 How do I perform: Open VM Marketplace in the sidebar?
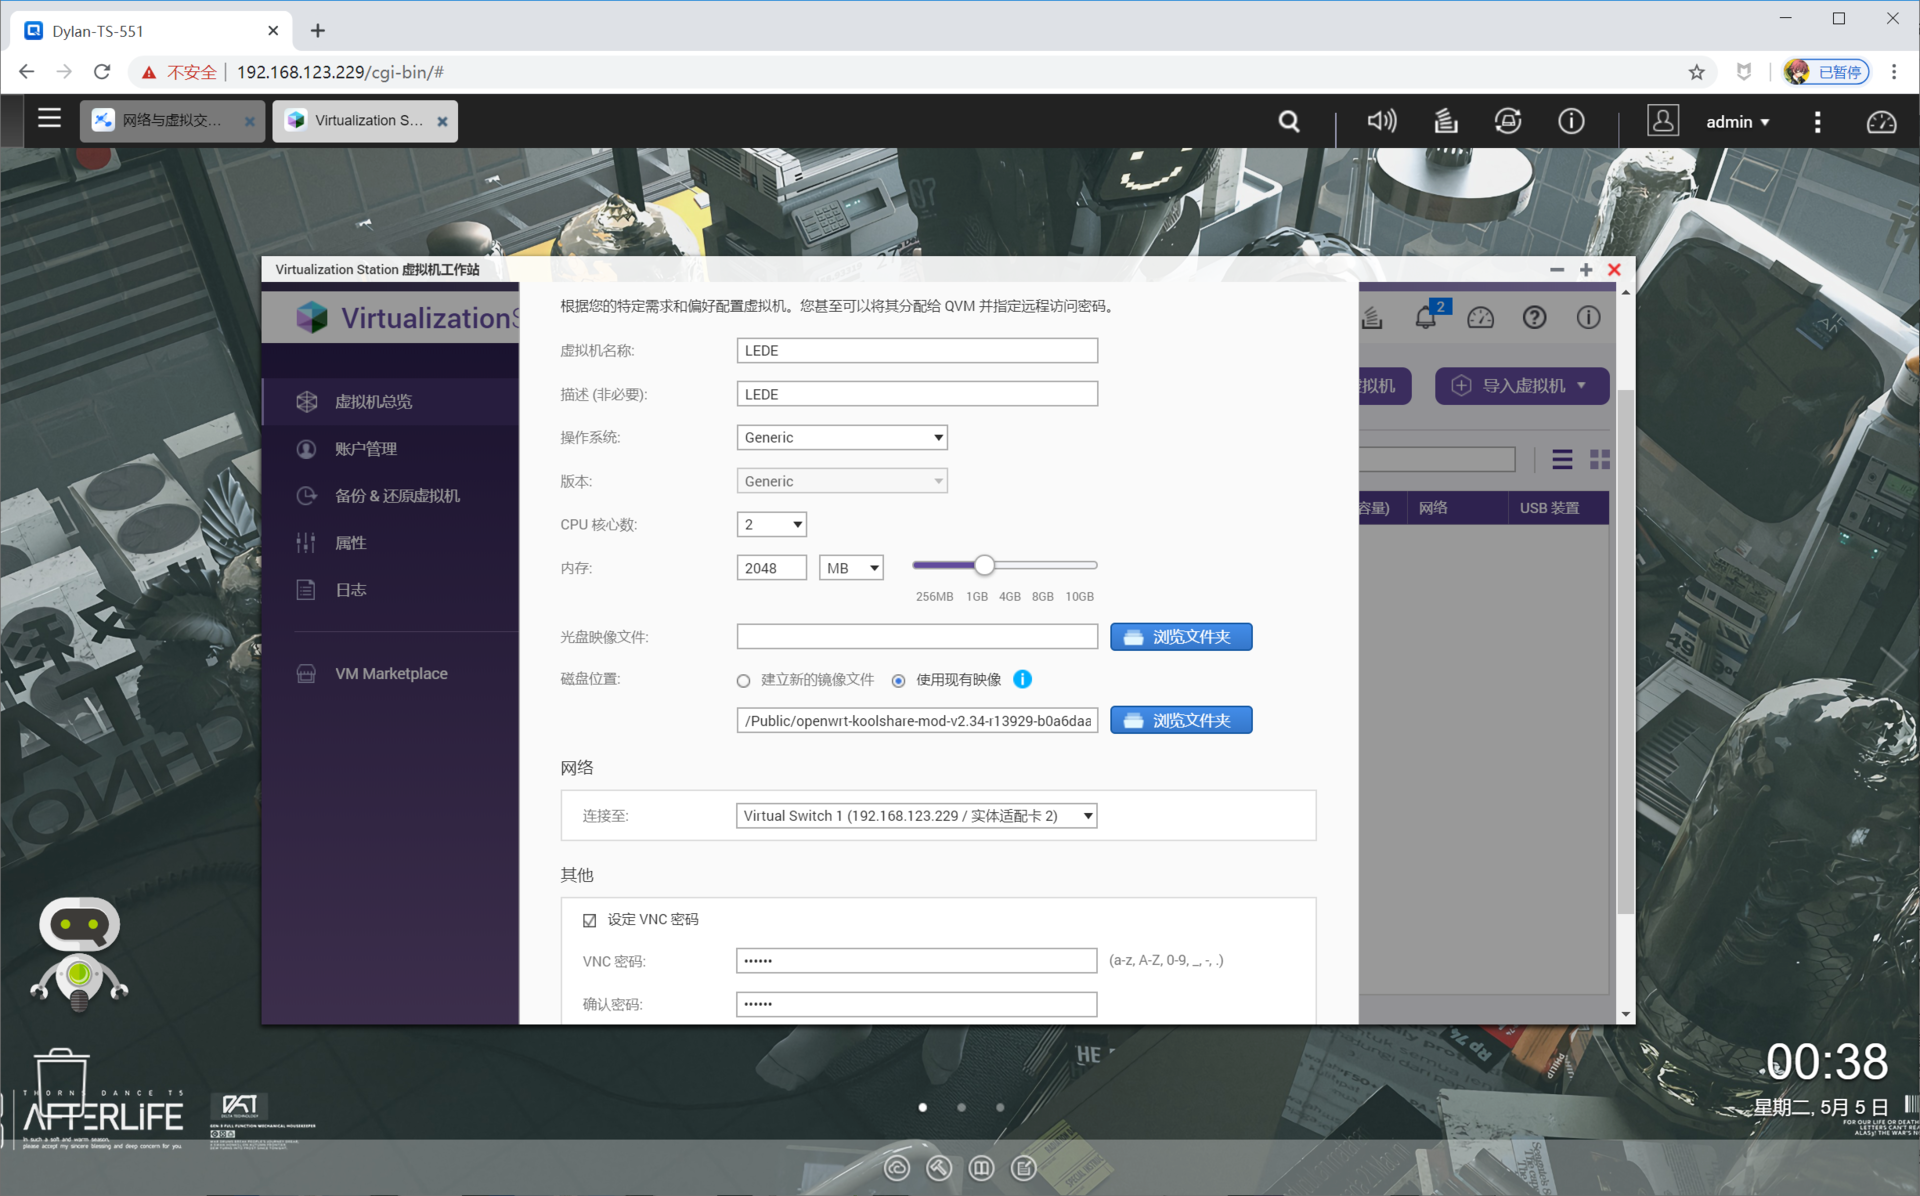391,674
